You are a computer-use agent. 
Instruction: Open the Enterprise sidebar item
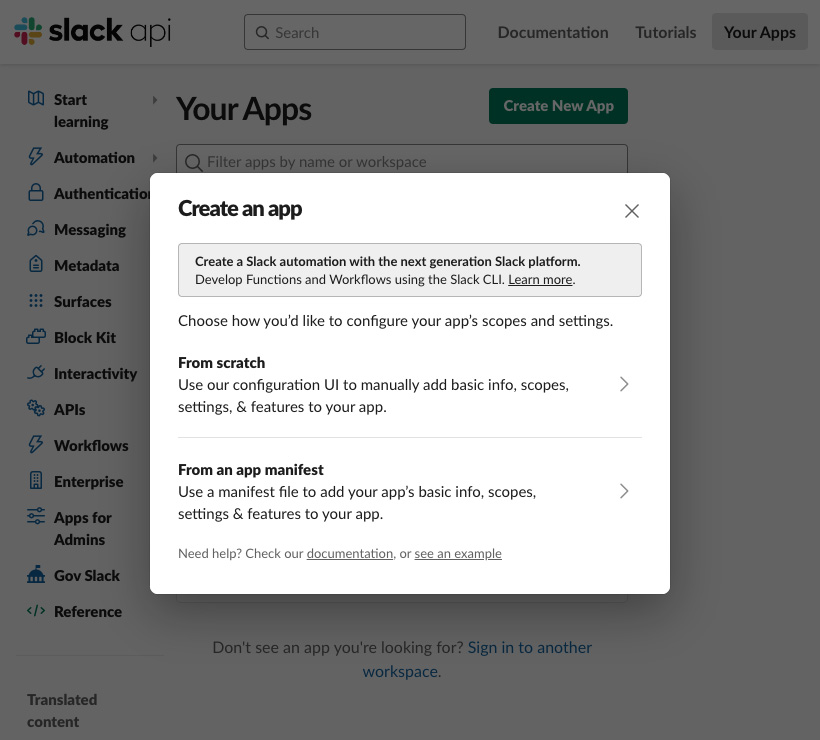coord(88,482)
